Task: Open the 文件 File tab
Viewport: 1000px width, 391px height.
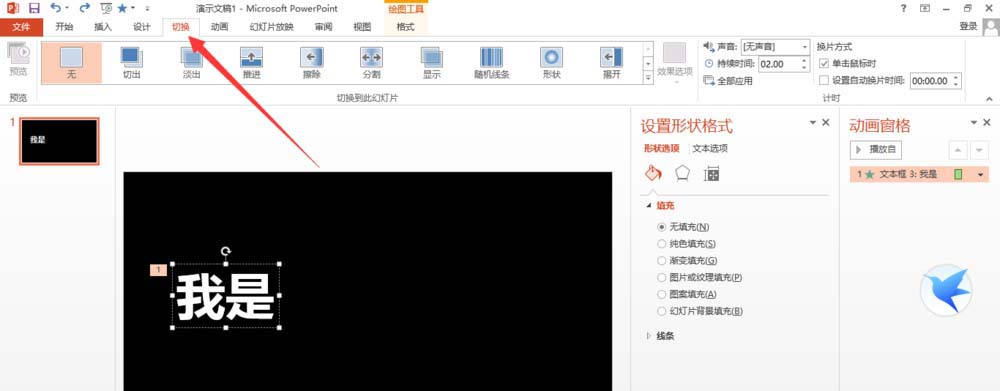Action: click(x=22, y=27)
